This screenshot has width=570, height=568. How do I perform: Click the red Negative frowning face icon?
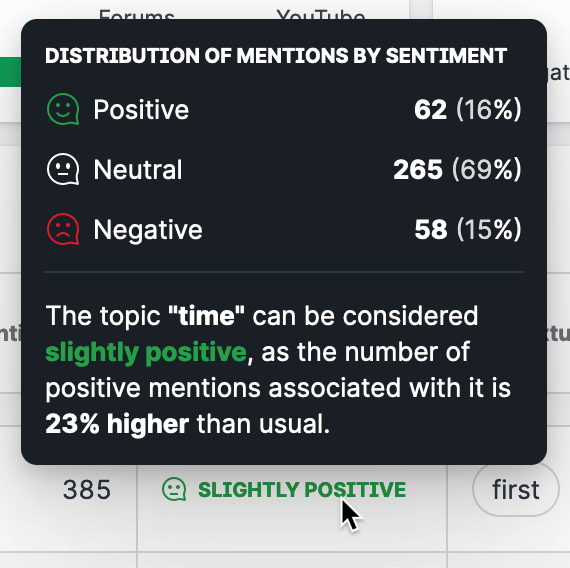click(x=63, y=229)
